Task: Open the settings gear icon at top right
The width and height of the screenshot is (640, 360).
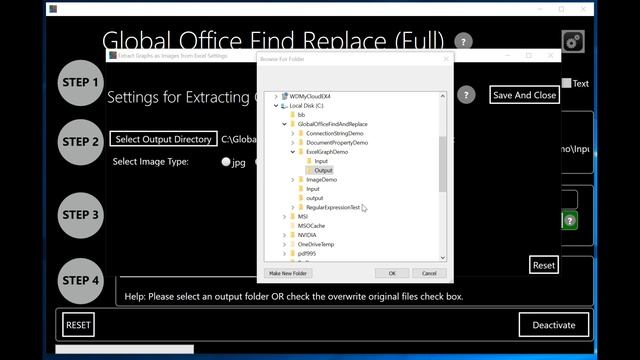Action: (x=573, y=41)
